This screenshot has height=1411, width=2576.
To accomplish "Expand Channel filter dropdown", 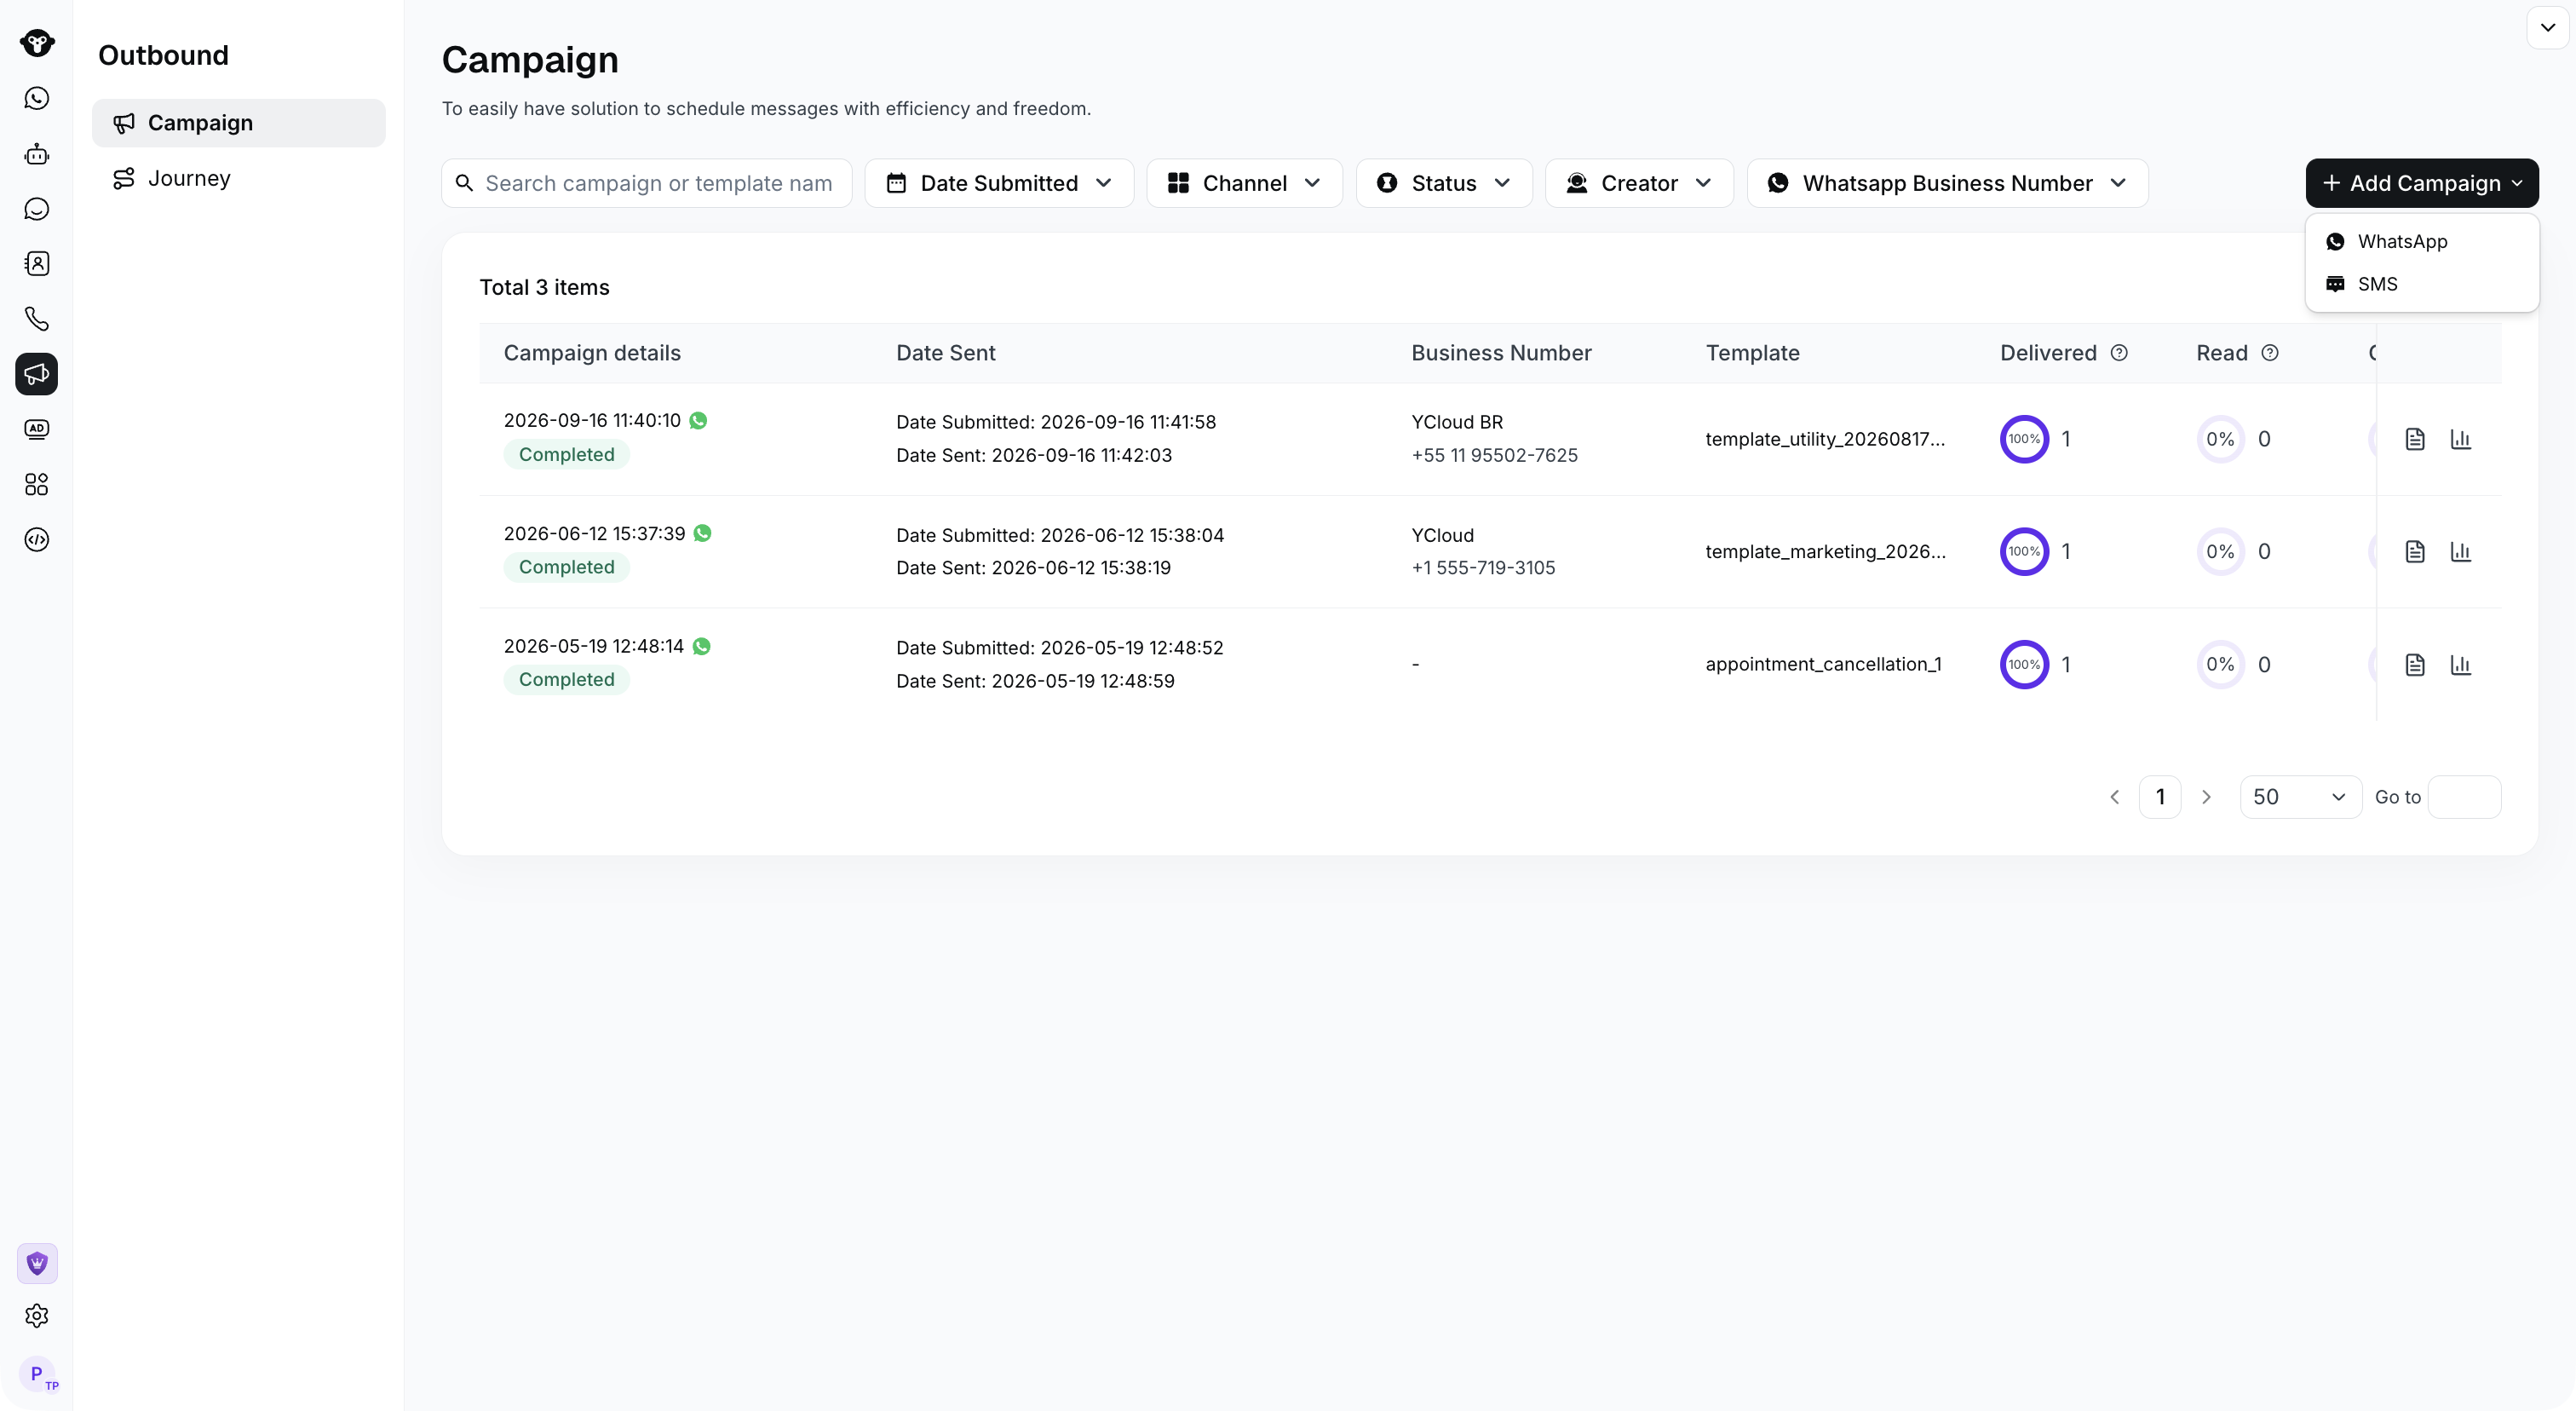I will coord(1244,183).
